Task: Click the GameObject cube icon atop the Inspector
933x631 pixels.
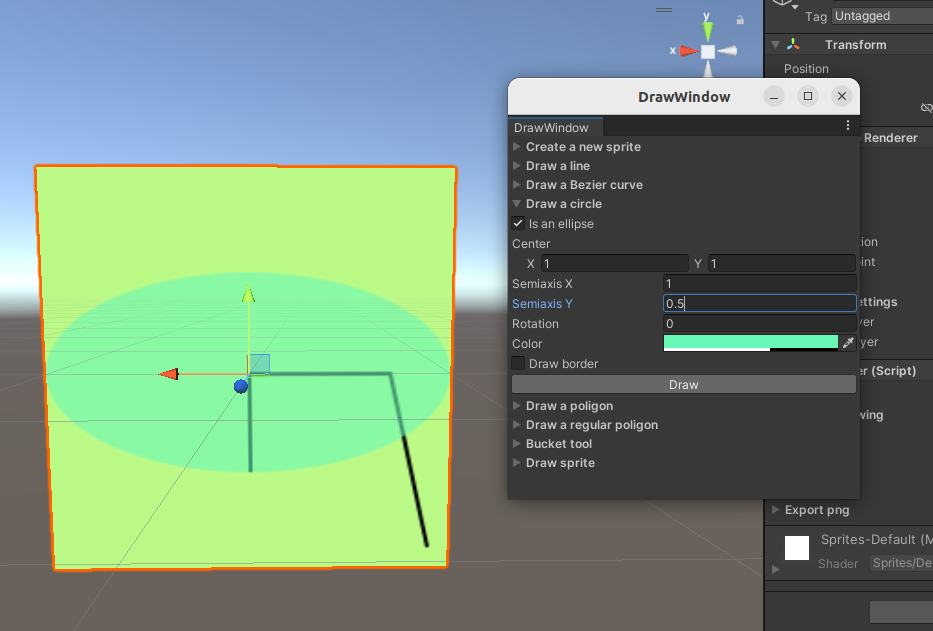Action: [781, 4]
